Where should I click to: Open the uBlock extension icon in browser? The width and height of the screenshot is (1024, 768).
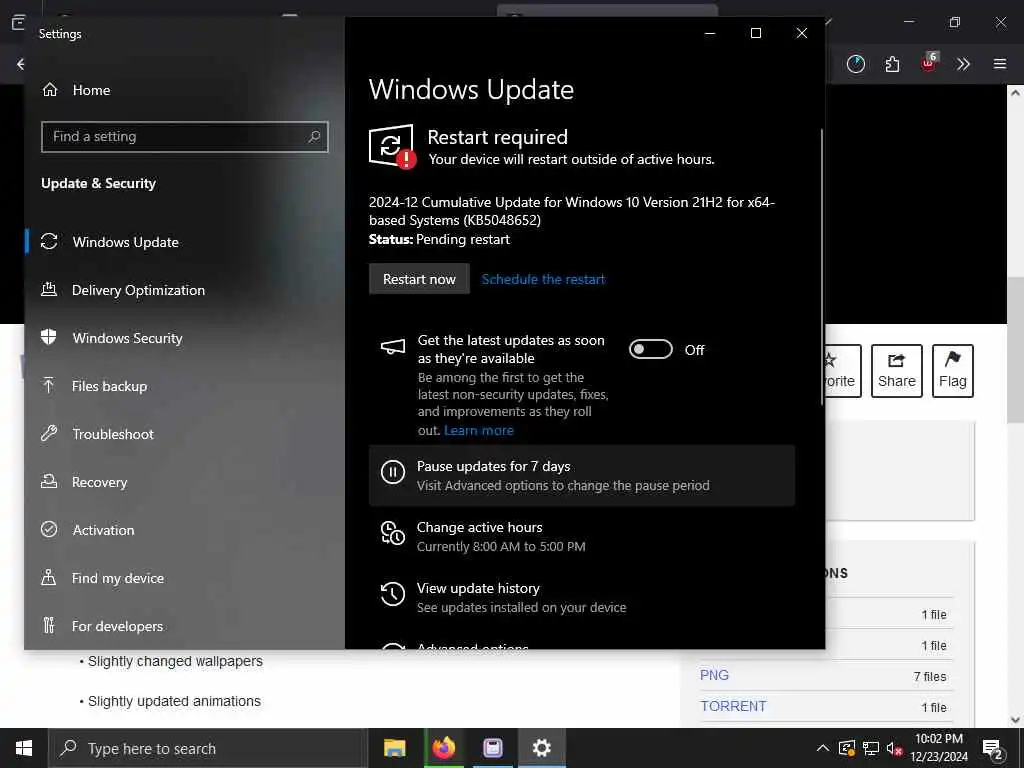(x=929, y=63)
